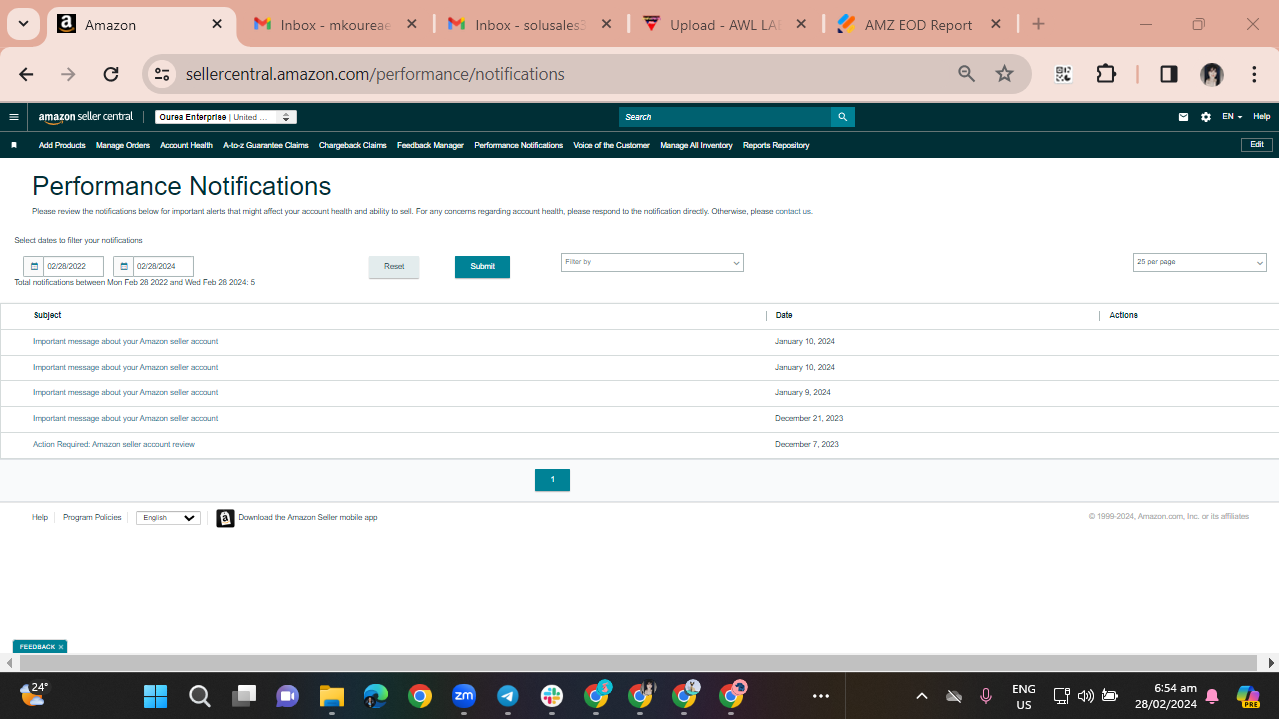The width and height of the screenshot is (1279, 719).
Task: Open the January 9, 2024 date link
Action: [803, 393]
